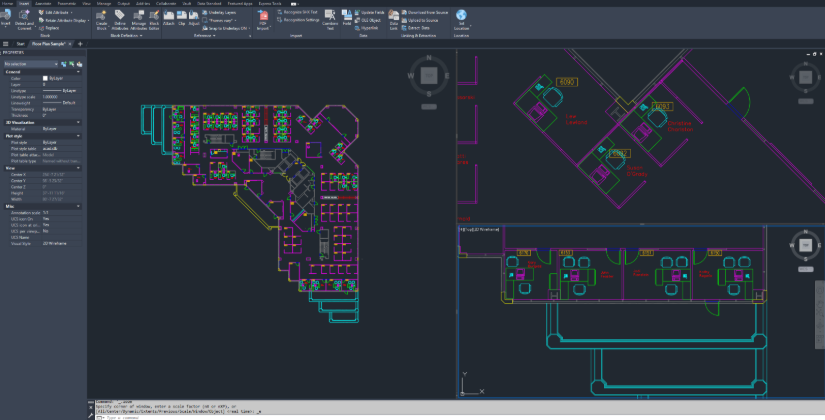825x420 pixels.
Task: Open the Data Link manager
Action: pos(394,19)
